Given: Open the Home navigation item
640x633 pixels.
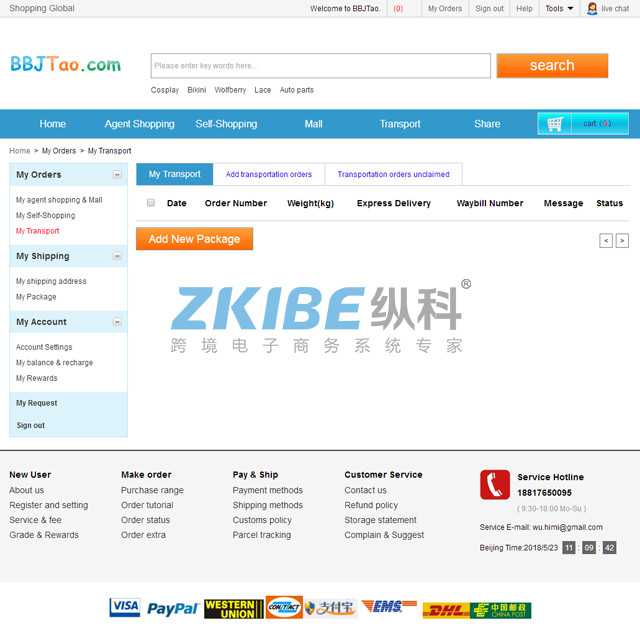Looking at the screenshot, I should (x=53, y=124).
